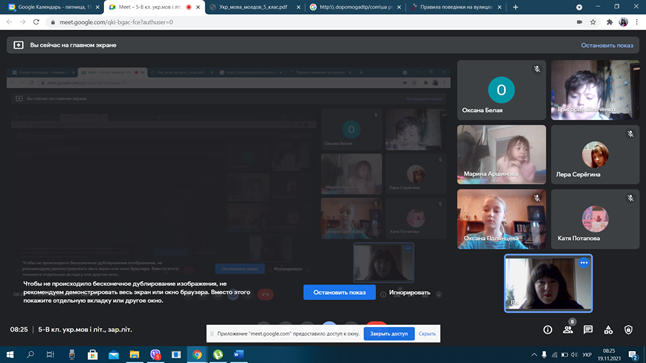Click the blue Остановить показ button

point(339,292)
